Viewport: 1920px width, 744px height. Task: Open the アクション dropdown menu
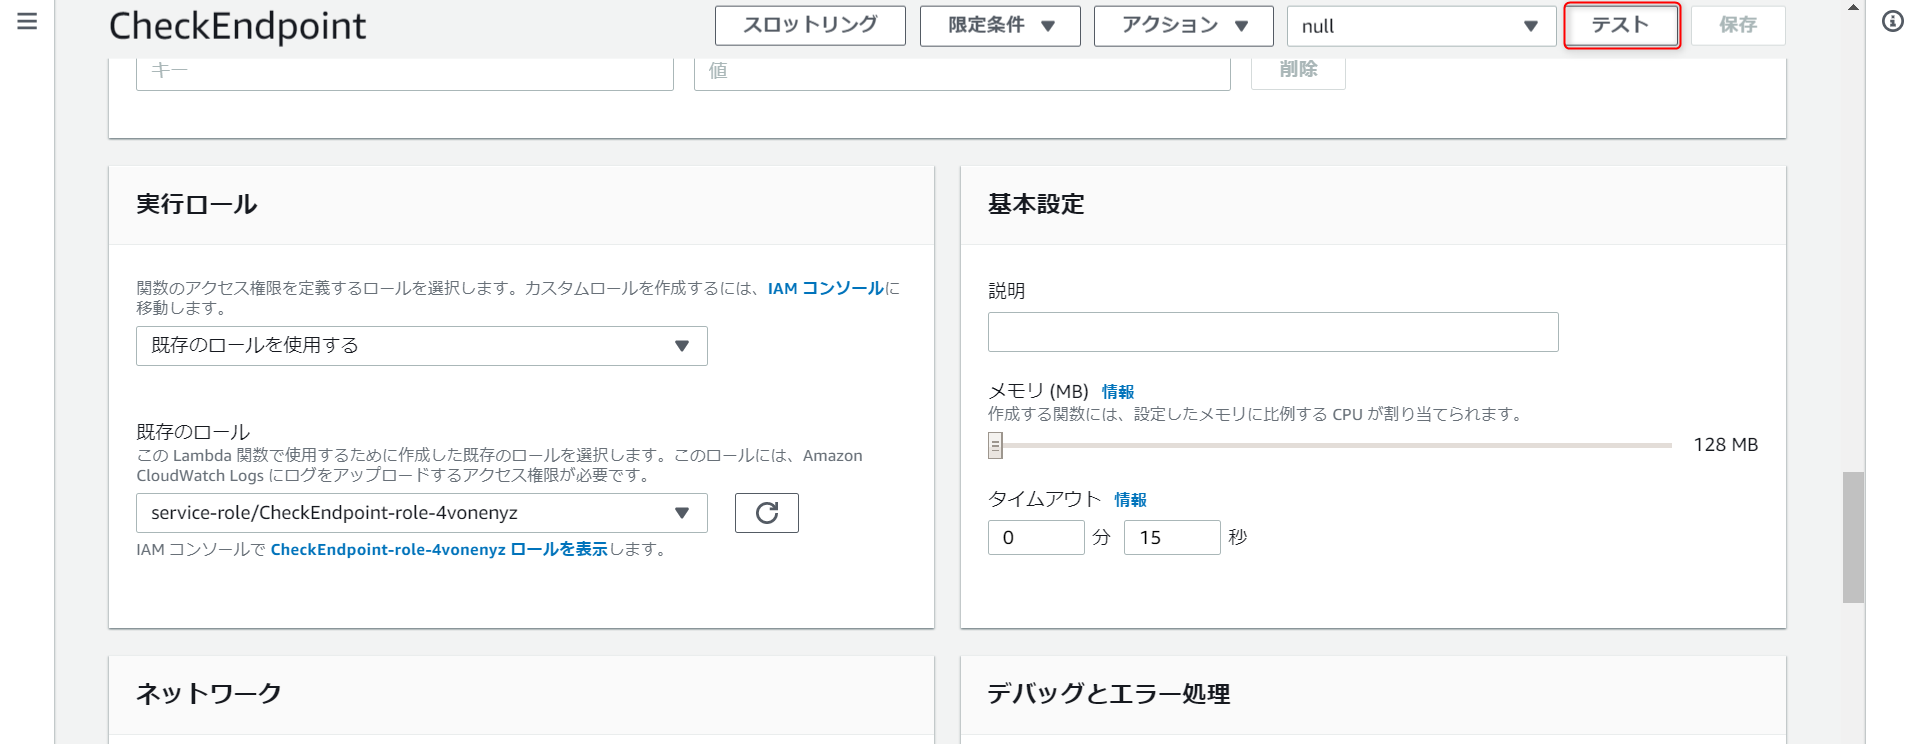point(1184,26)
